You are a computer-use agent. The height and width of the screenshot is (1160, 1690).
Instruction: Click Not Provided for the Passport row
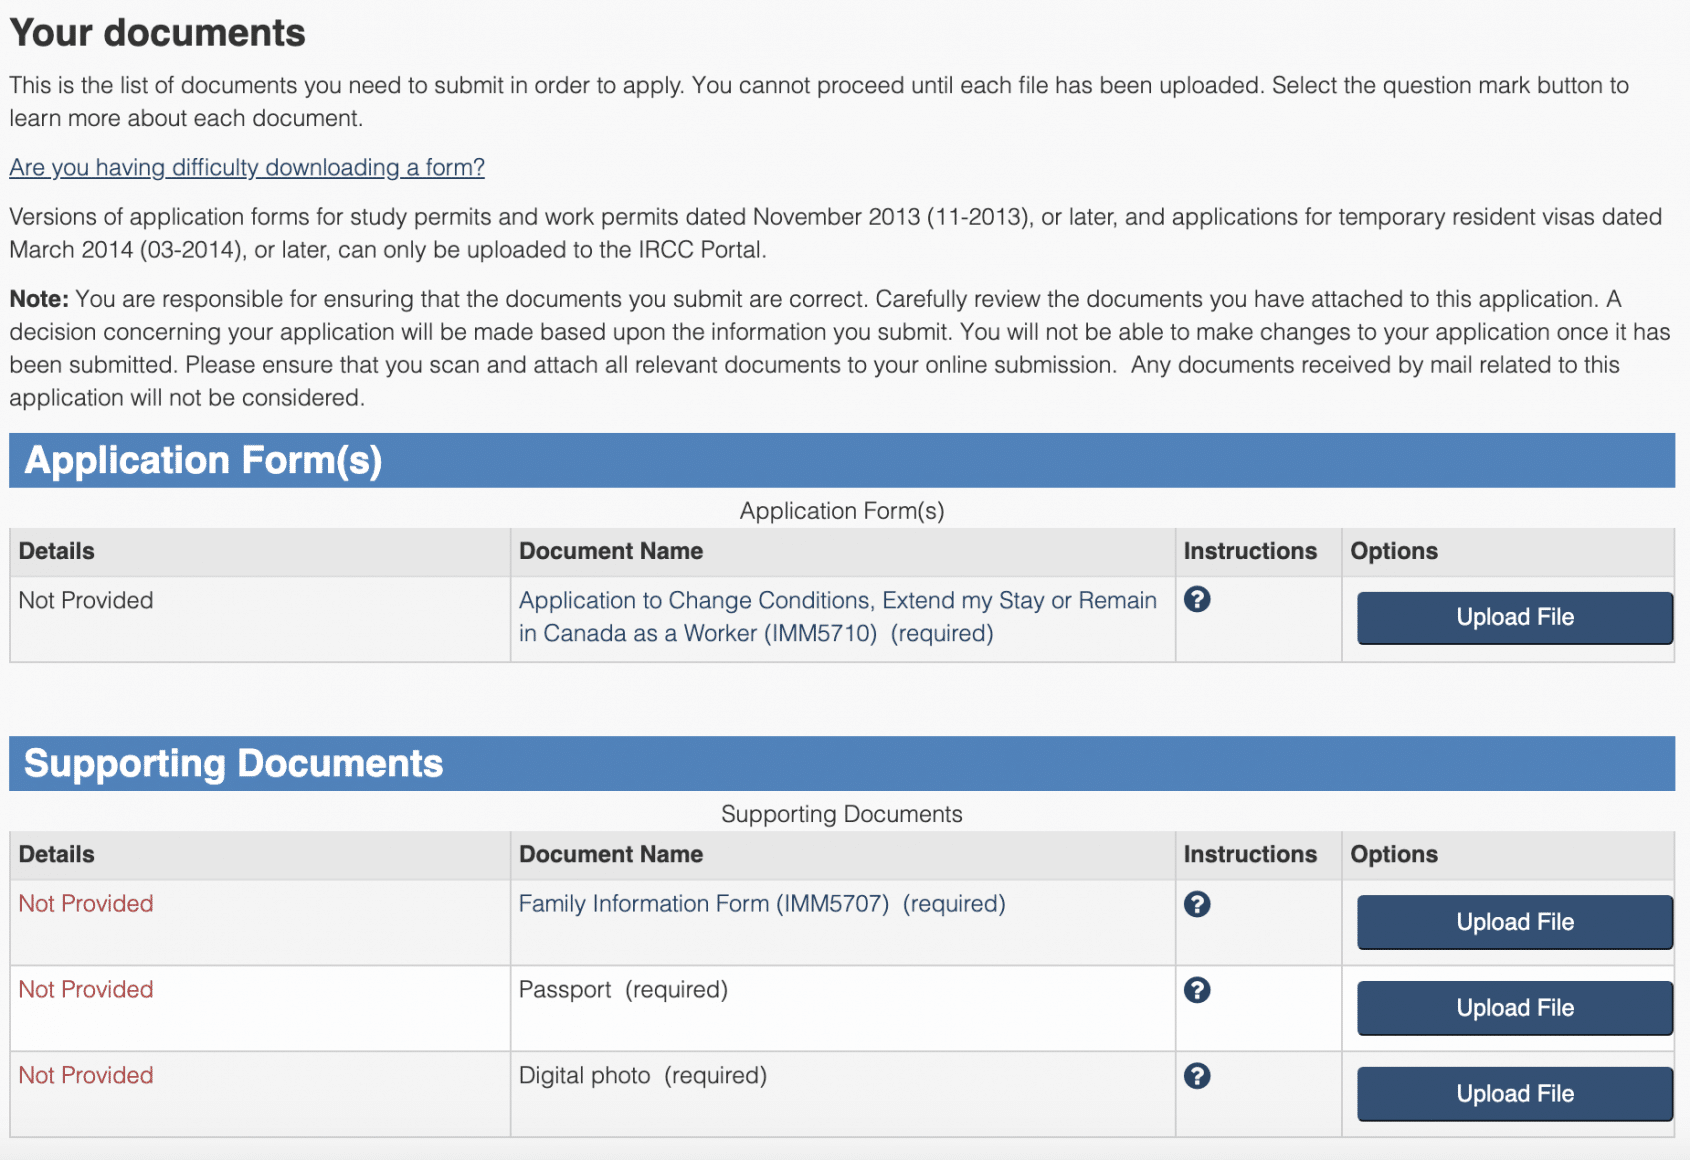point(85,990)
